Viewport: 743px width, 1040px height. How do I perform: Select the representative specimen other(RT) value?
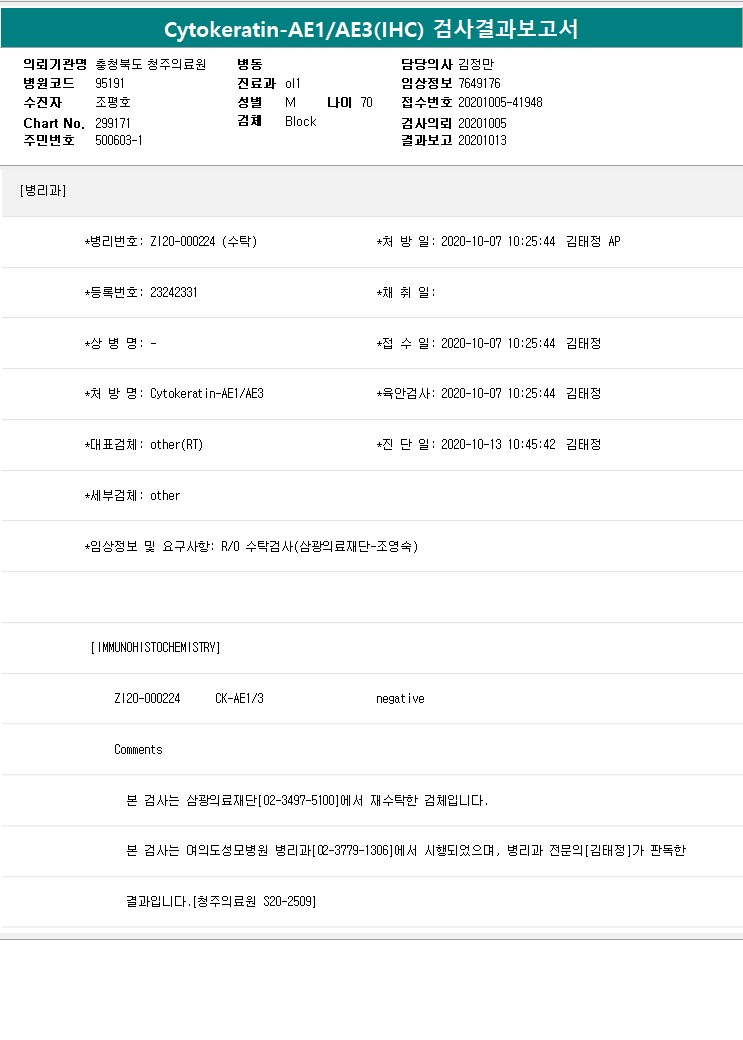[x=176, y=445]
